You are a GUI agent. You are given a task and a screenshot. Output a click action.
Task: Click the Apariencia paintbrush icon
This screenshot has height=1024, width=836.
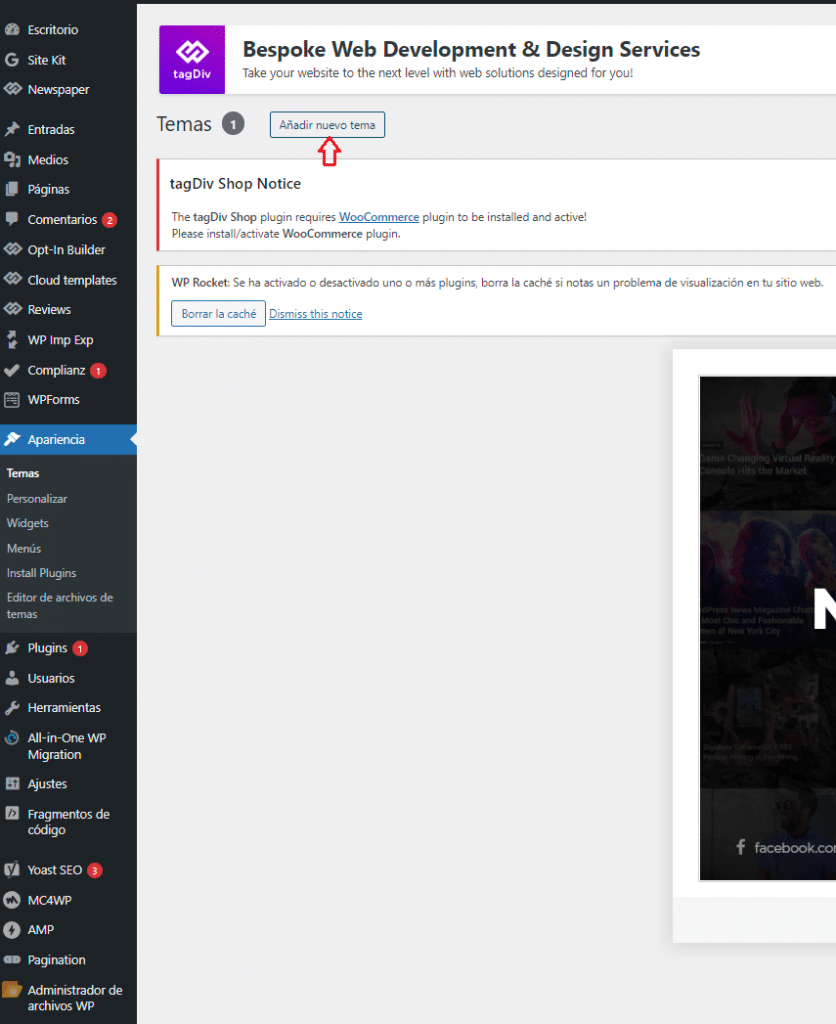pyautogui.click(x=12, y=440)
